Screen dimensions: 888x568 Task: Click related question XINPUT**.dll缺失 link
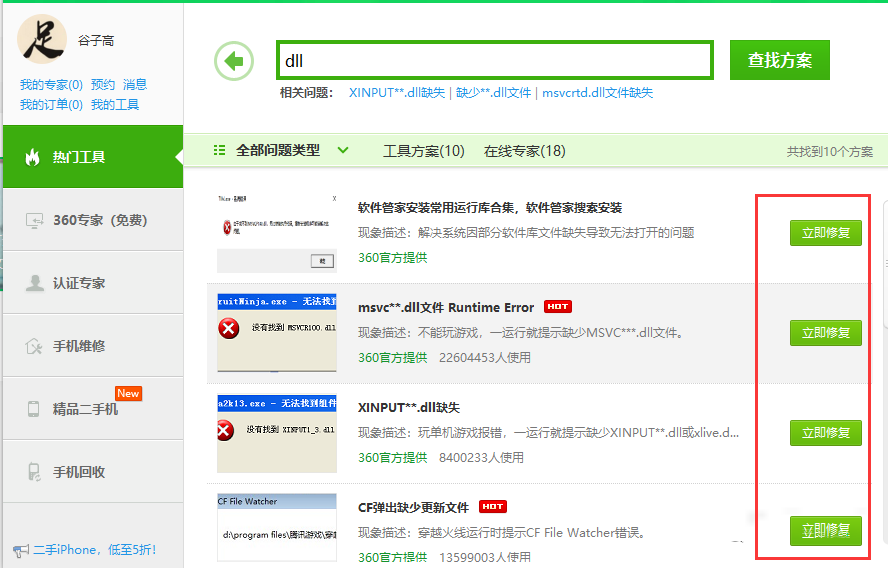(397, 93)
